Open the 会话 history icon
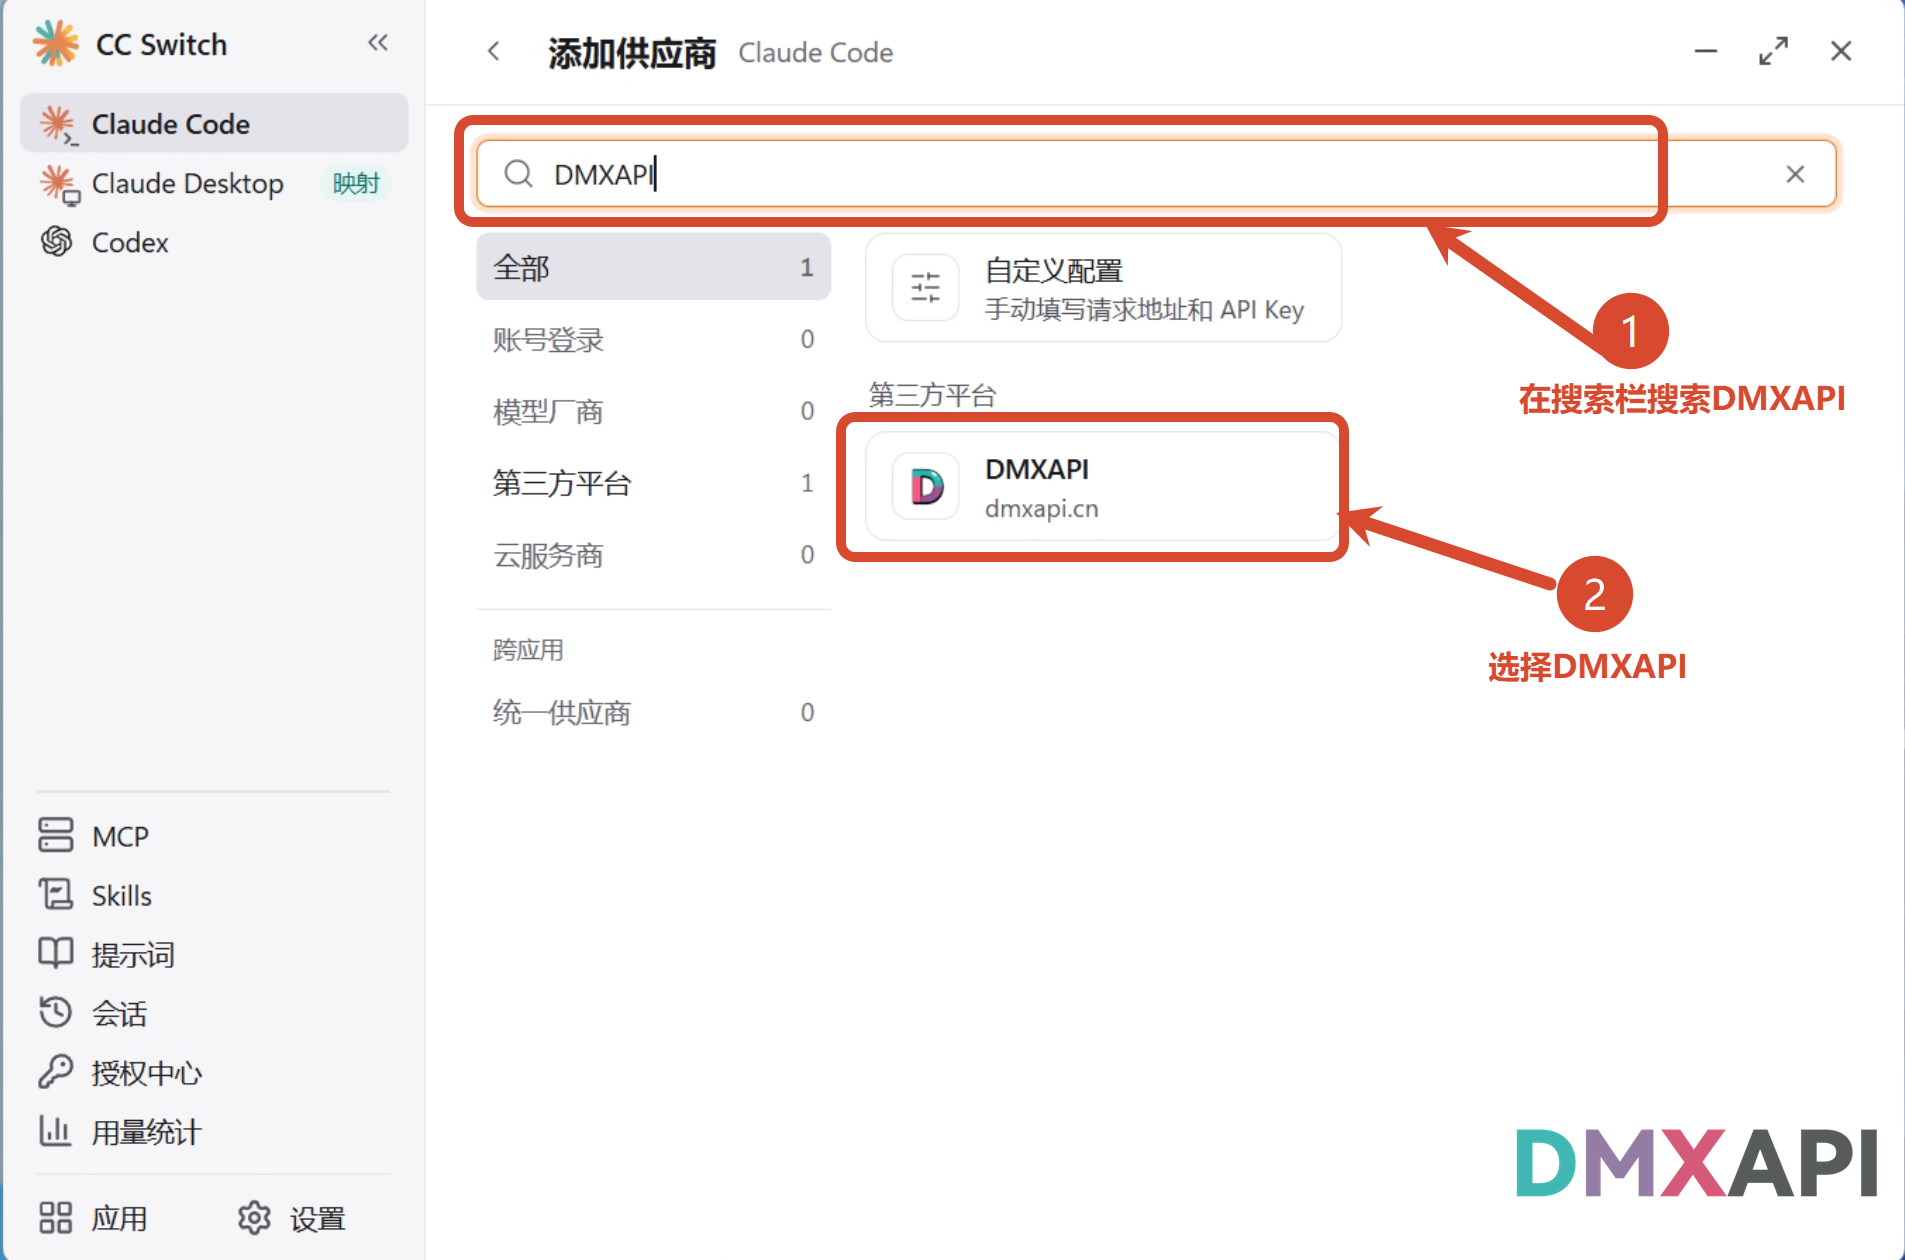 56,1012
